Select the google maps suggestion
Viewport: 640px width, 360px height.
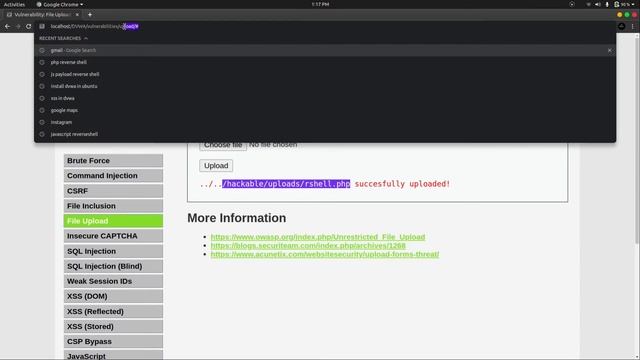click(325, 110)
